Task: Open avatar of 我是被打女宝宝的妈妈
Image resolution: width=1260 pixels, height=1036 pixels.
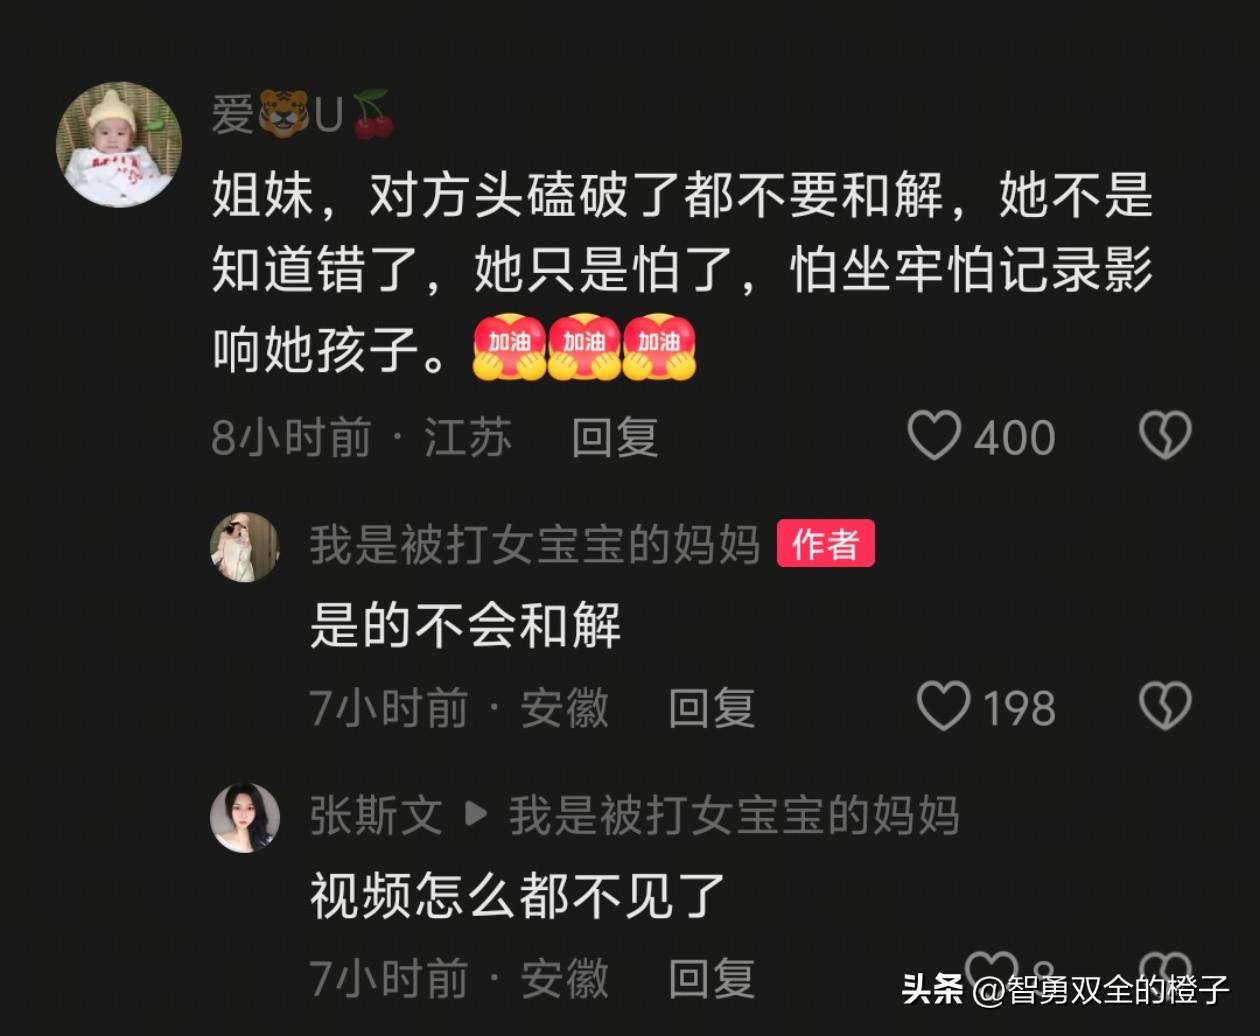Action: tap(245, 547)
